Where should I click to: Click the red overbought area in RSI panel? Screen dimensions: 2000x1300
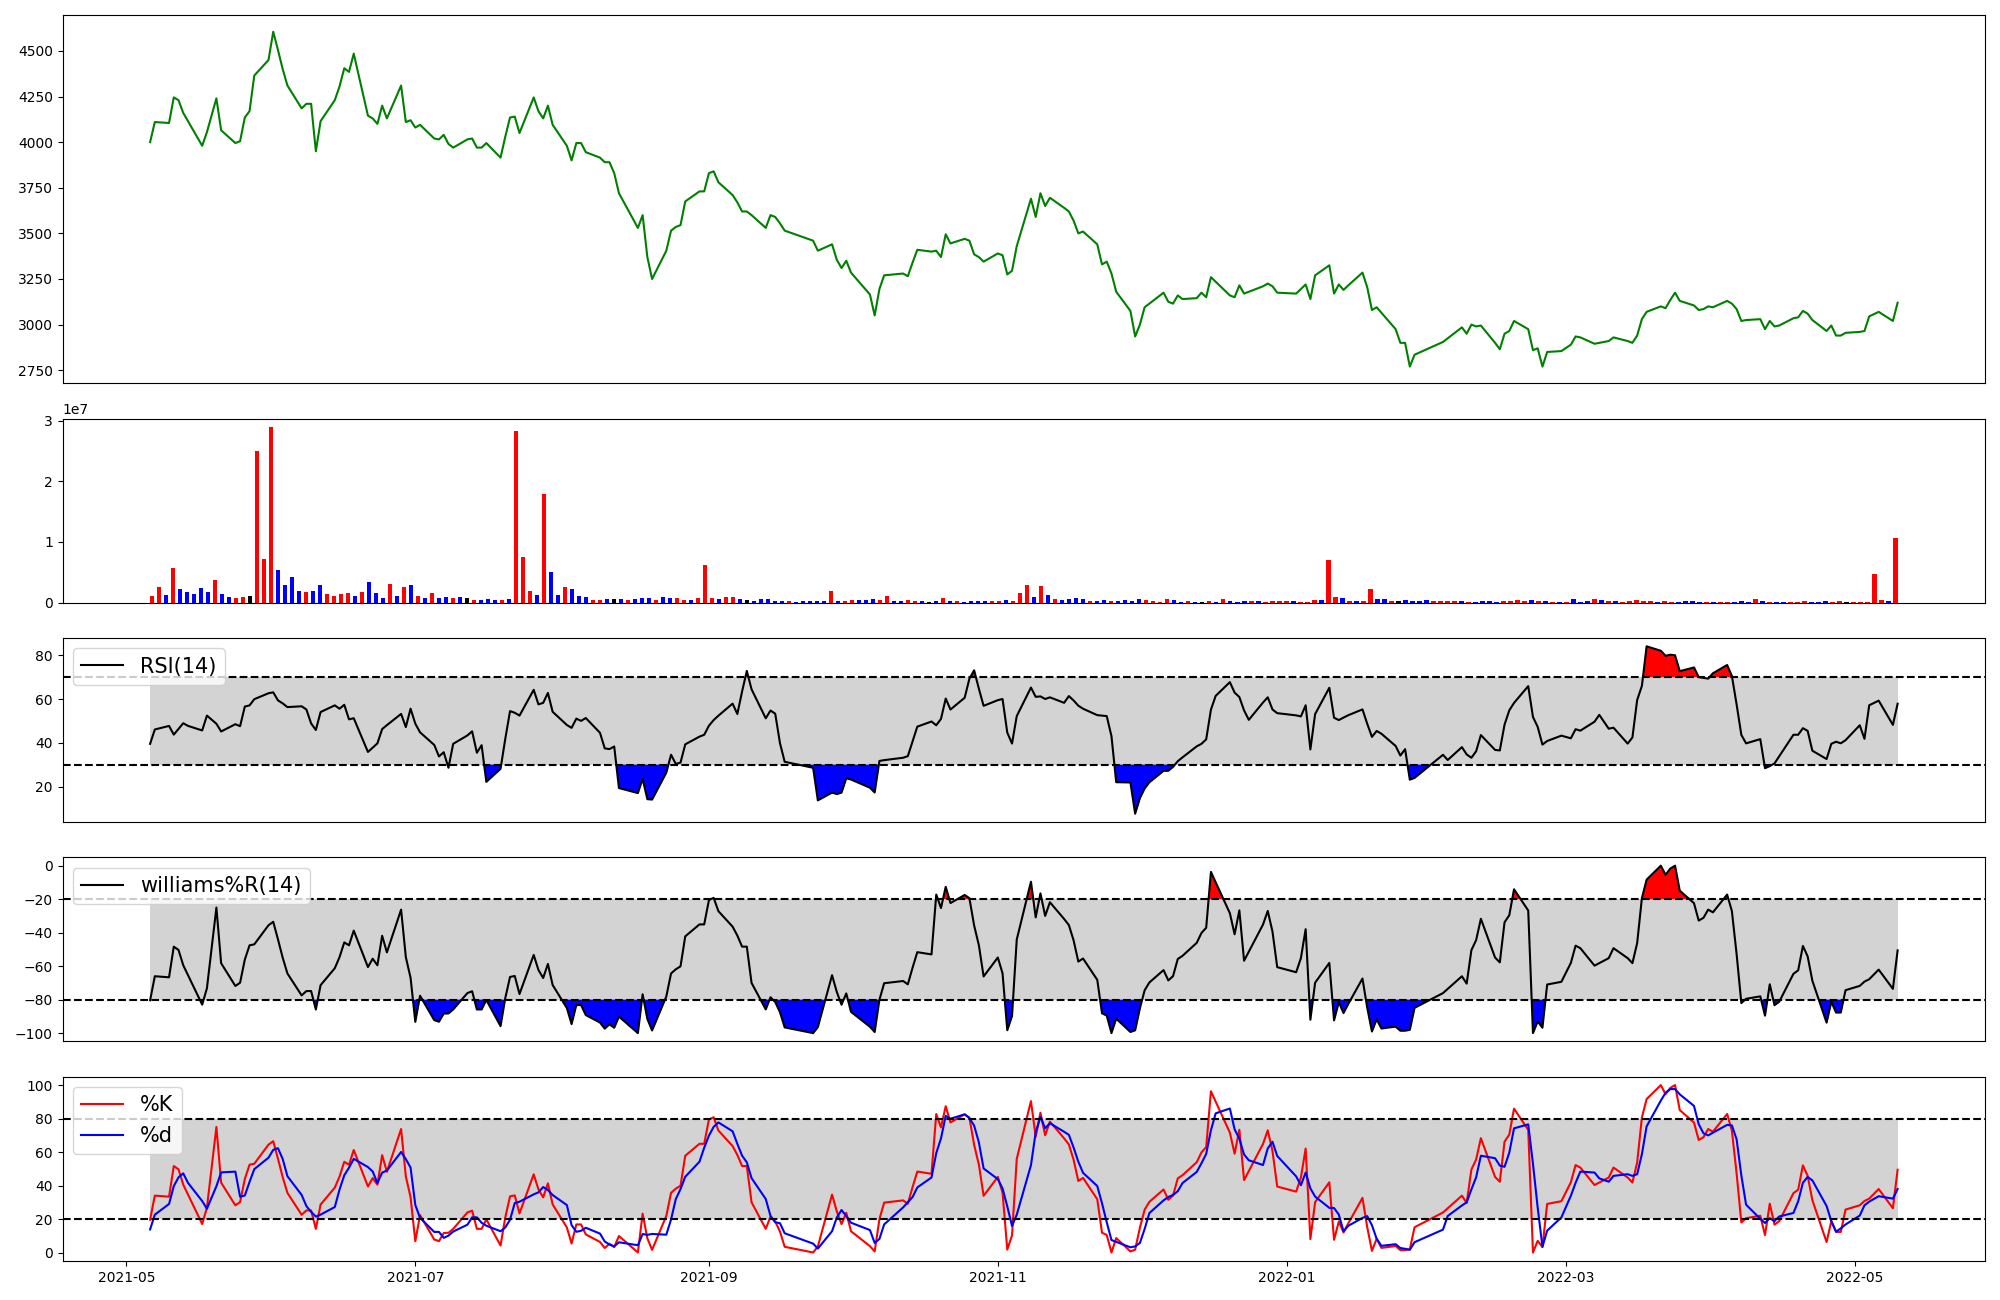point(1660,664)
